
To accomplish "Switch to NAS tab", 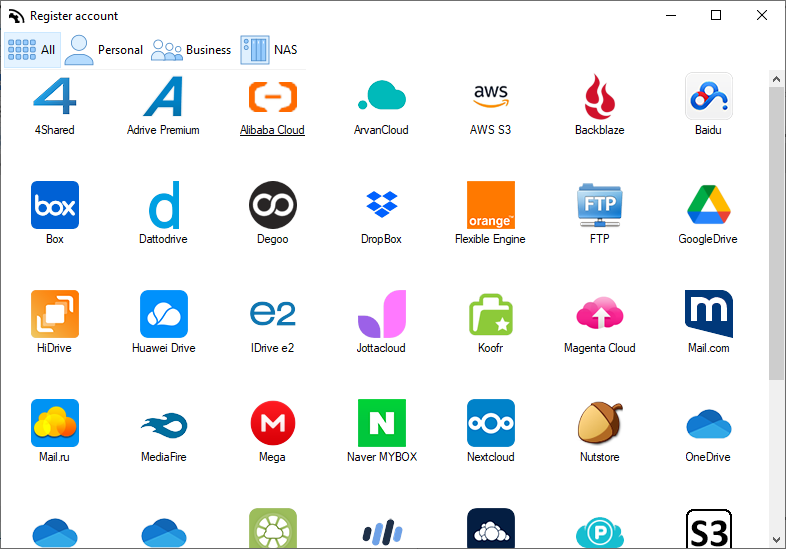I will coord(269,50).
